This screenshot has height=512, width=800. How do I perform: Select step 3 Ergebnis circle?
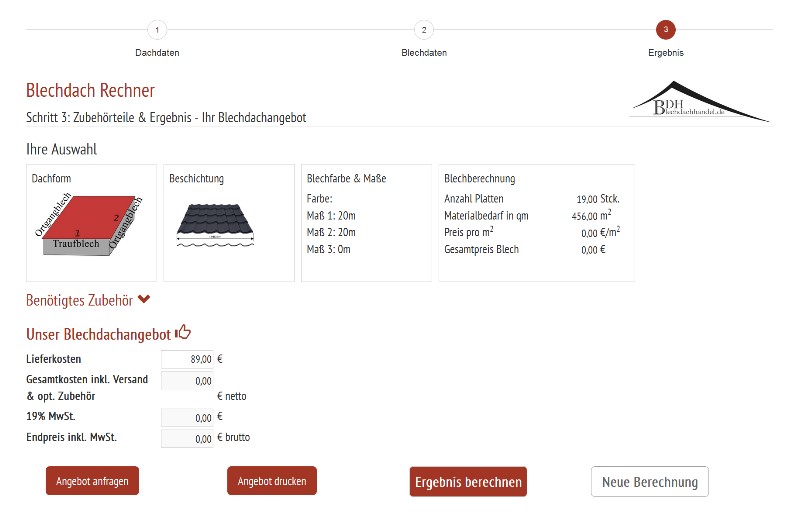tap(666, 30)
